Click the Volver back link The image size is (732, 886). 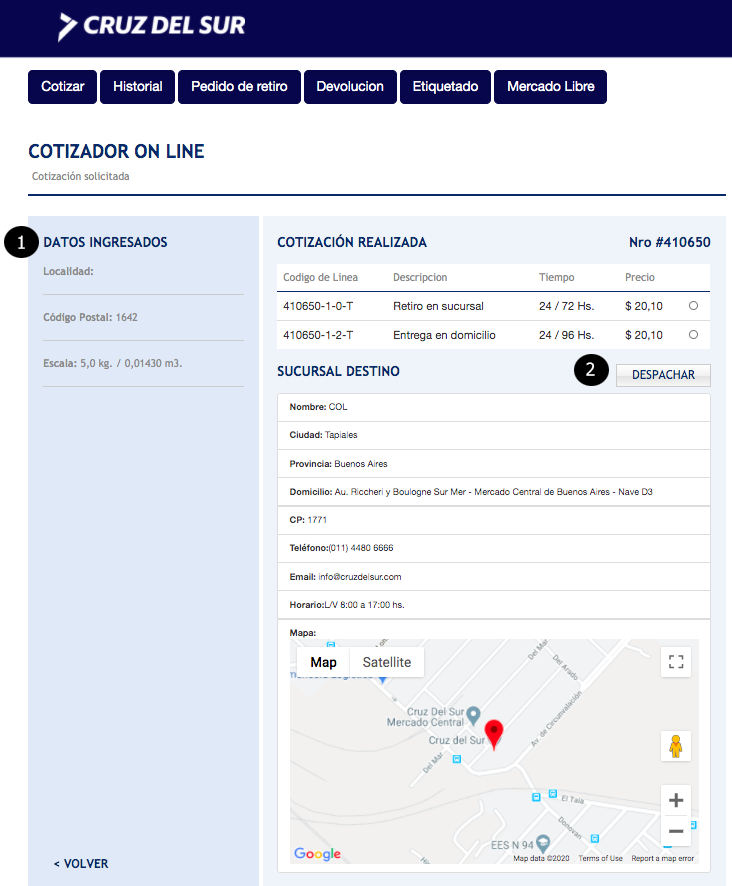coord(81,863)
